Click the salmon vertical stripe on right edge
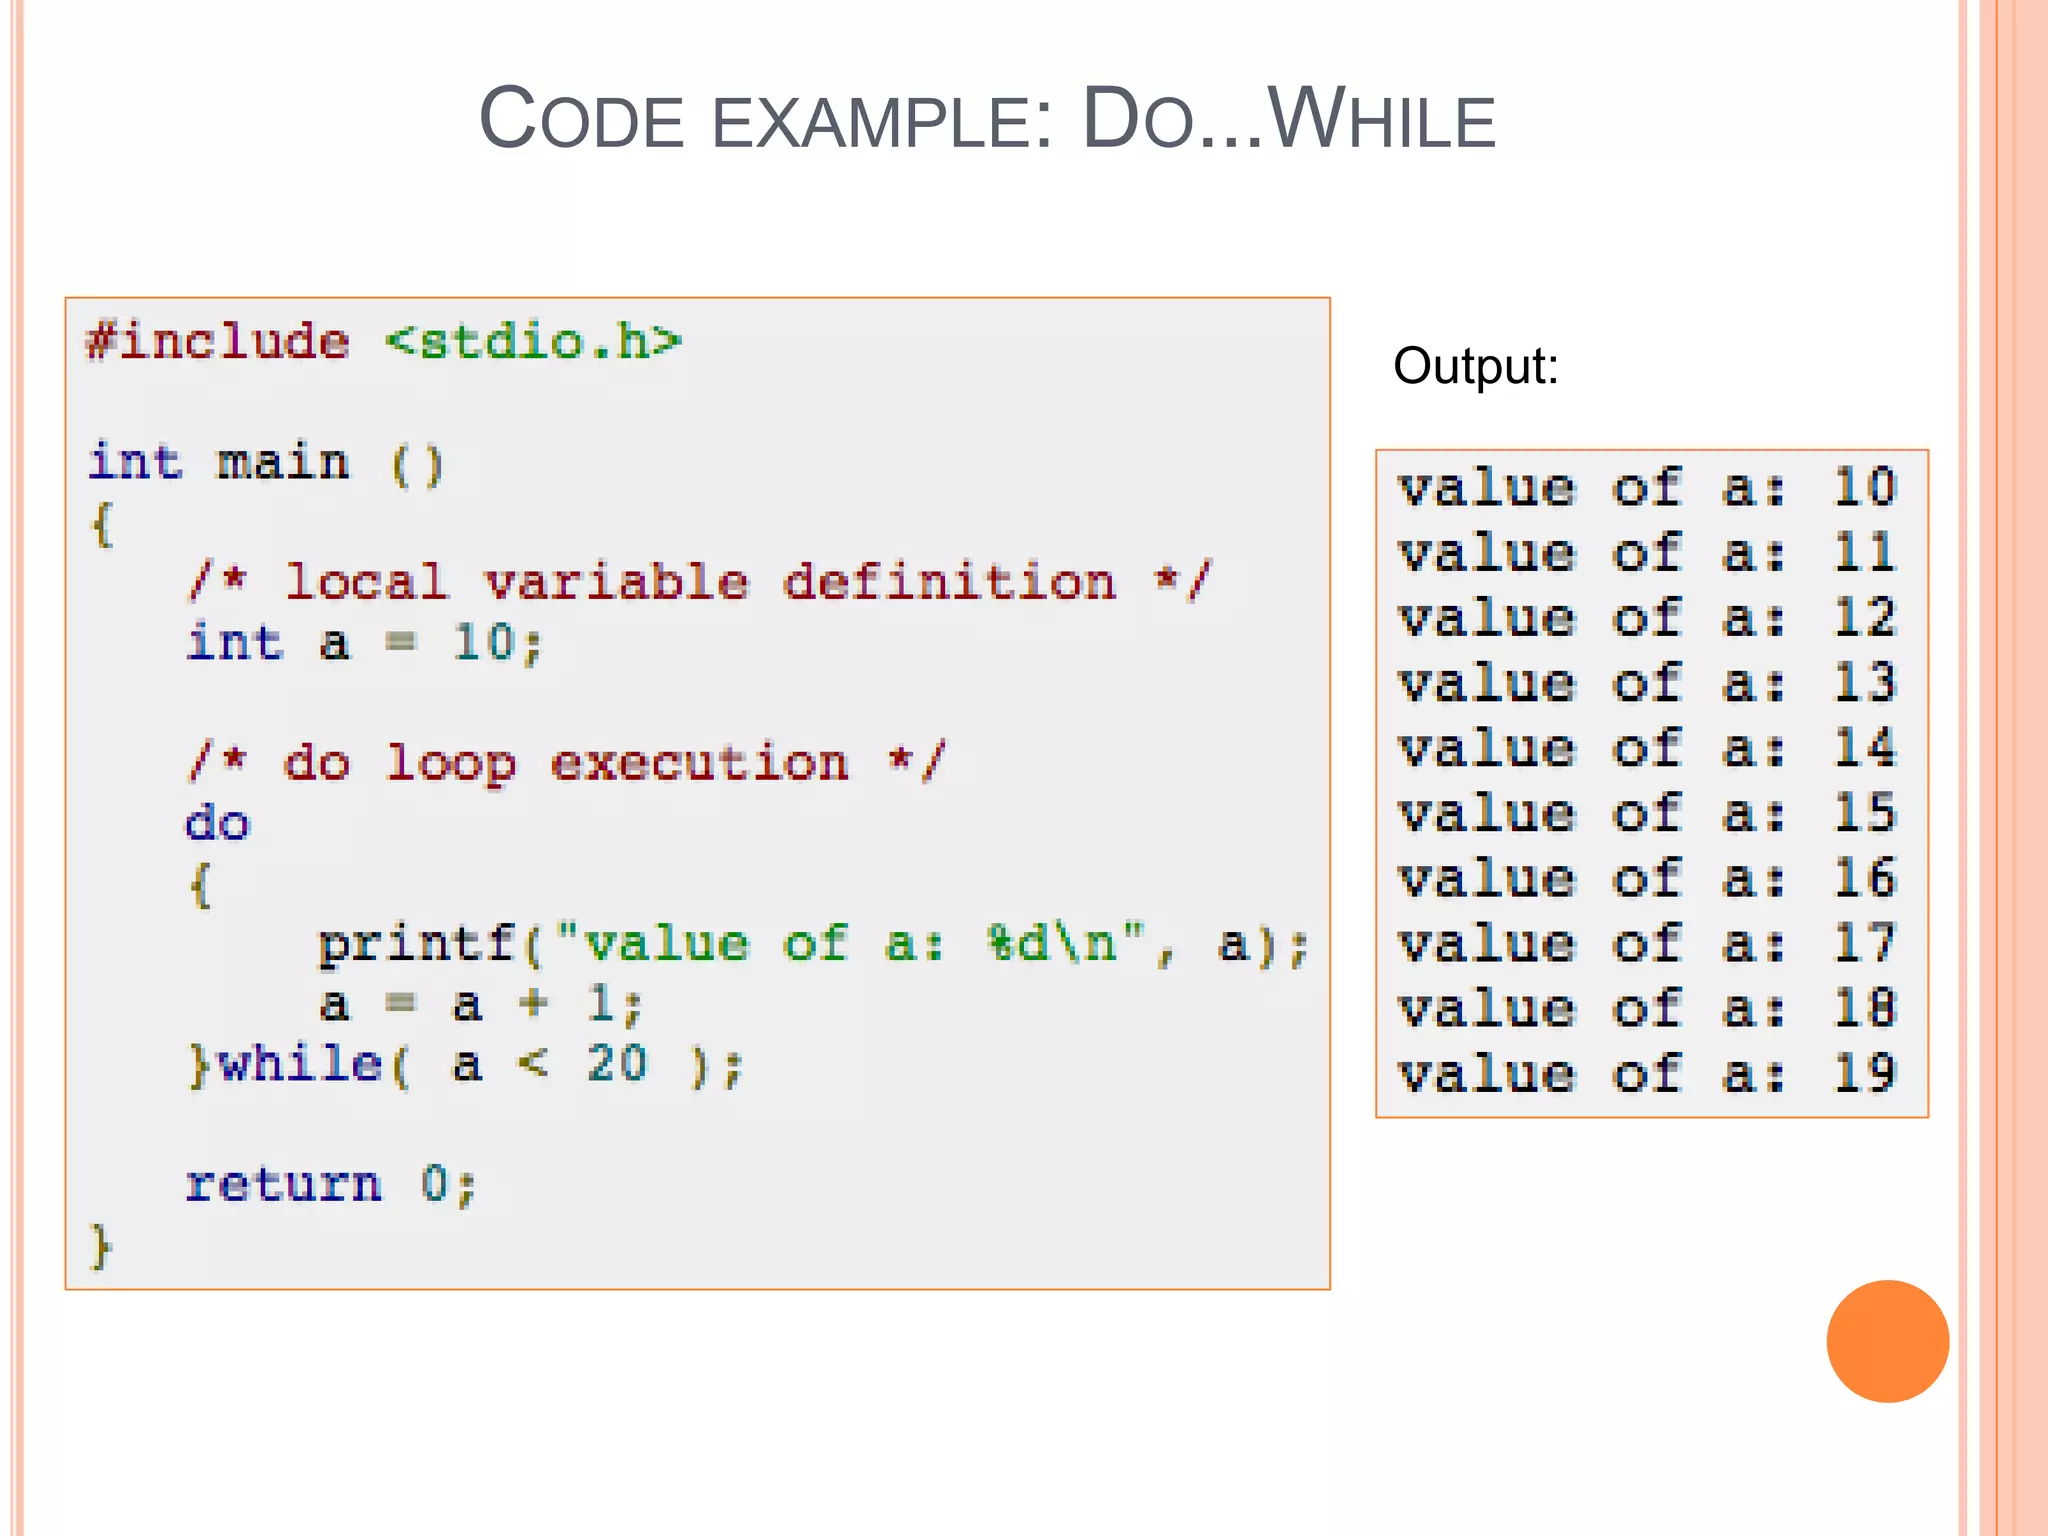 [2020, 768]
